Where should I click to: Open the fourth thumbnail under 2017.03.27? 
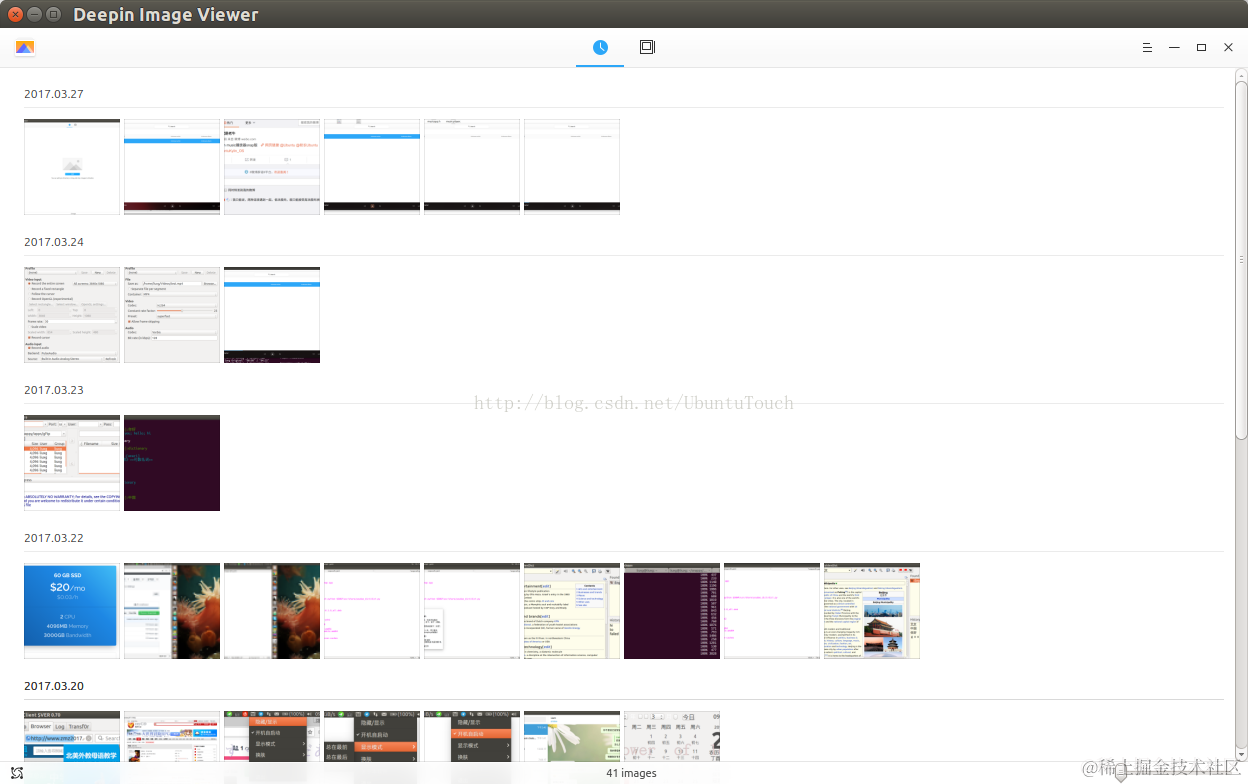372,167
